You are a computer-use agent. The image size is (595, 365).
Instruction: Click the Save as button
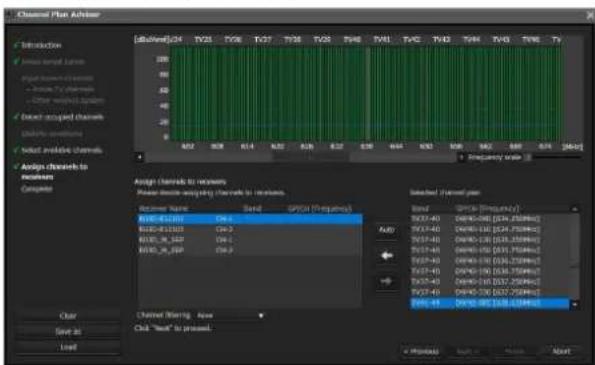(68, 332)
